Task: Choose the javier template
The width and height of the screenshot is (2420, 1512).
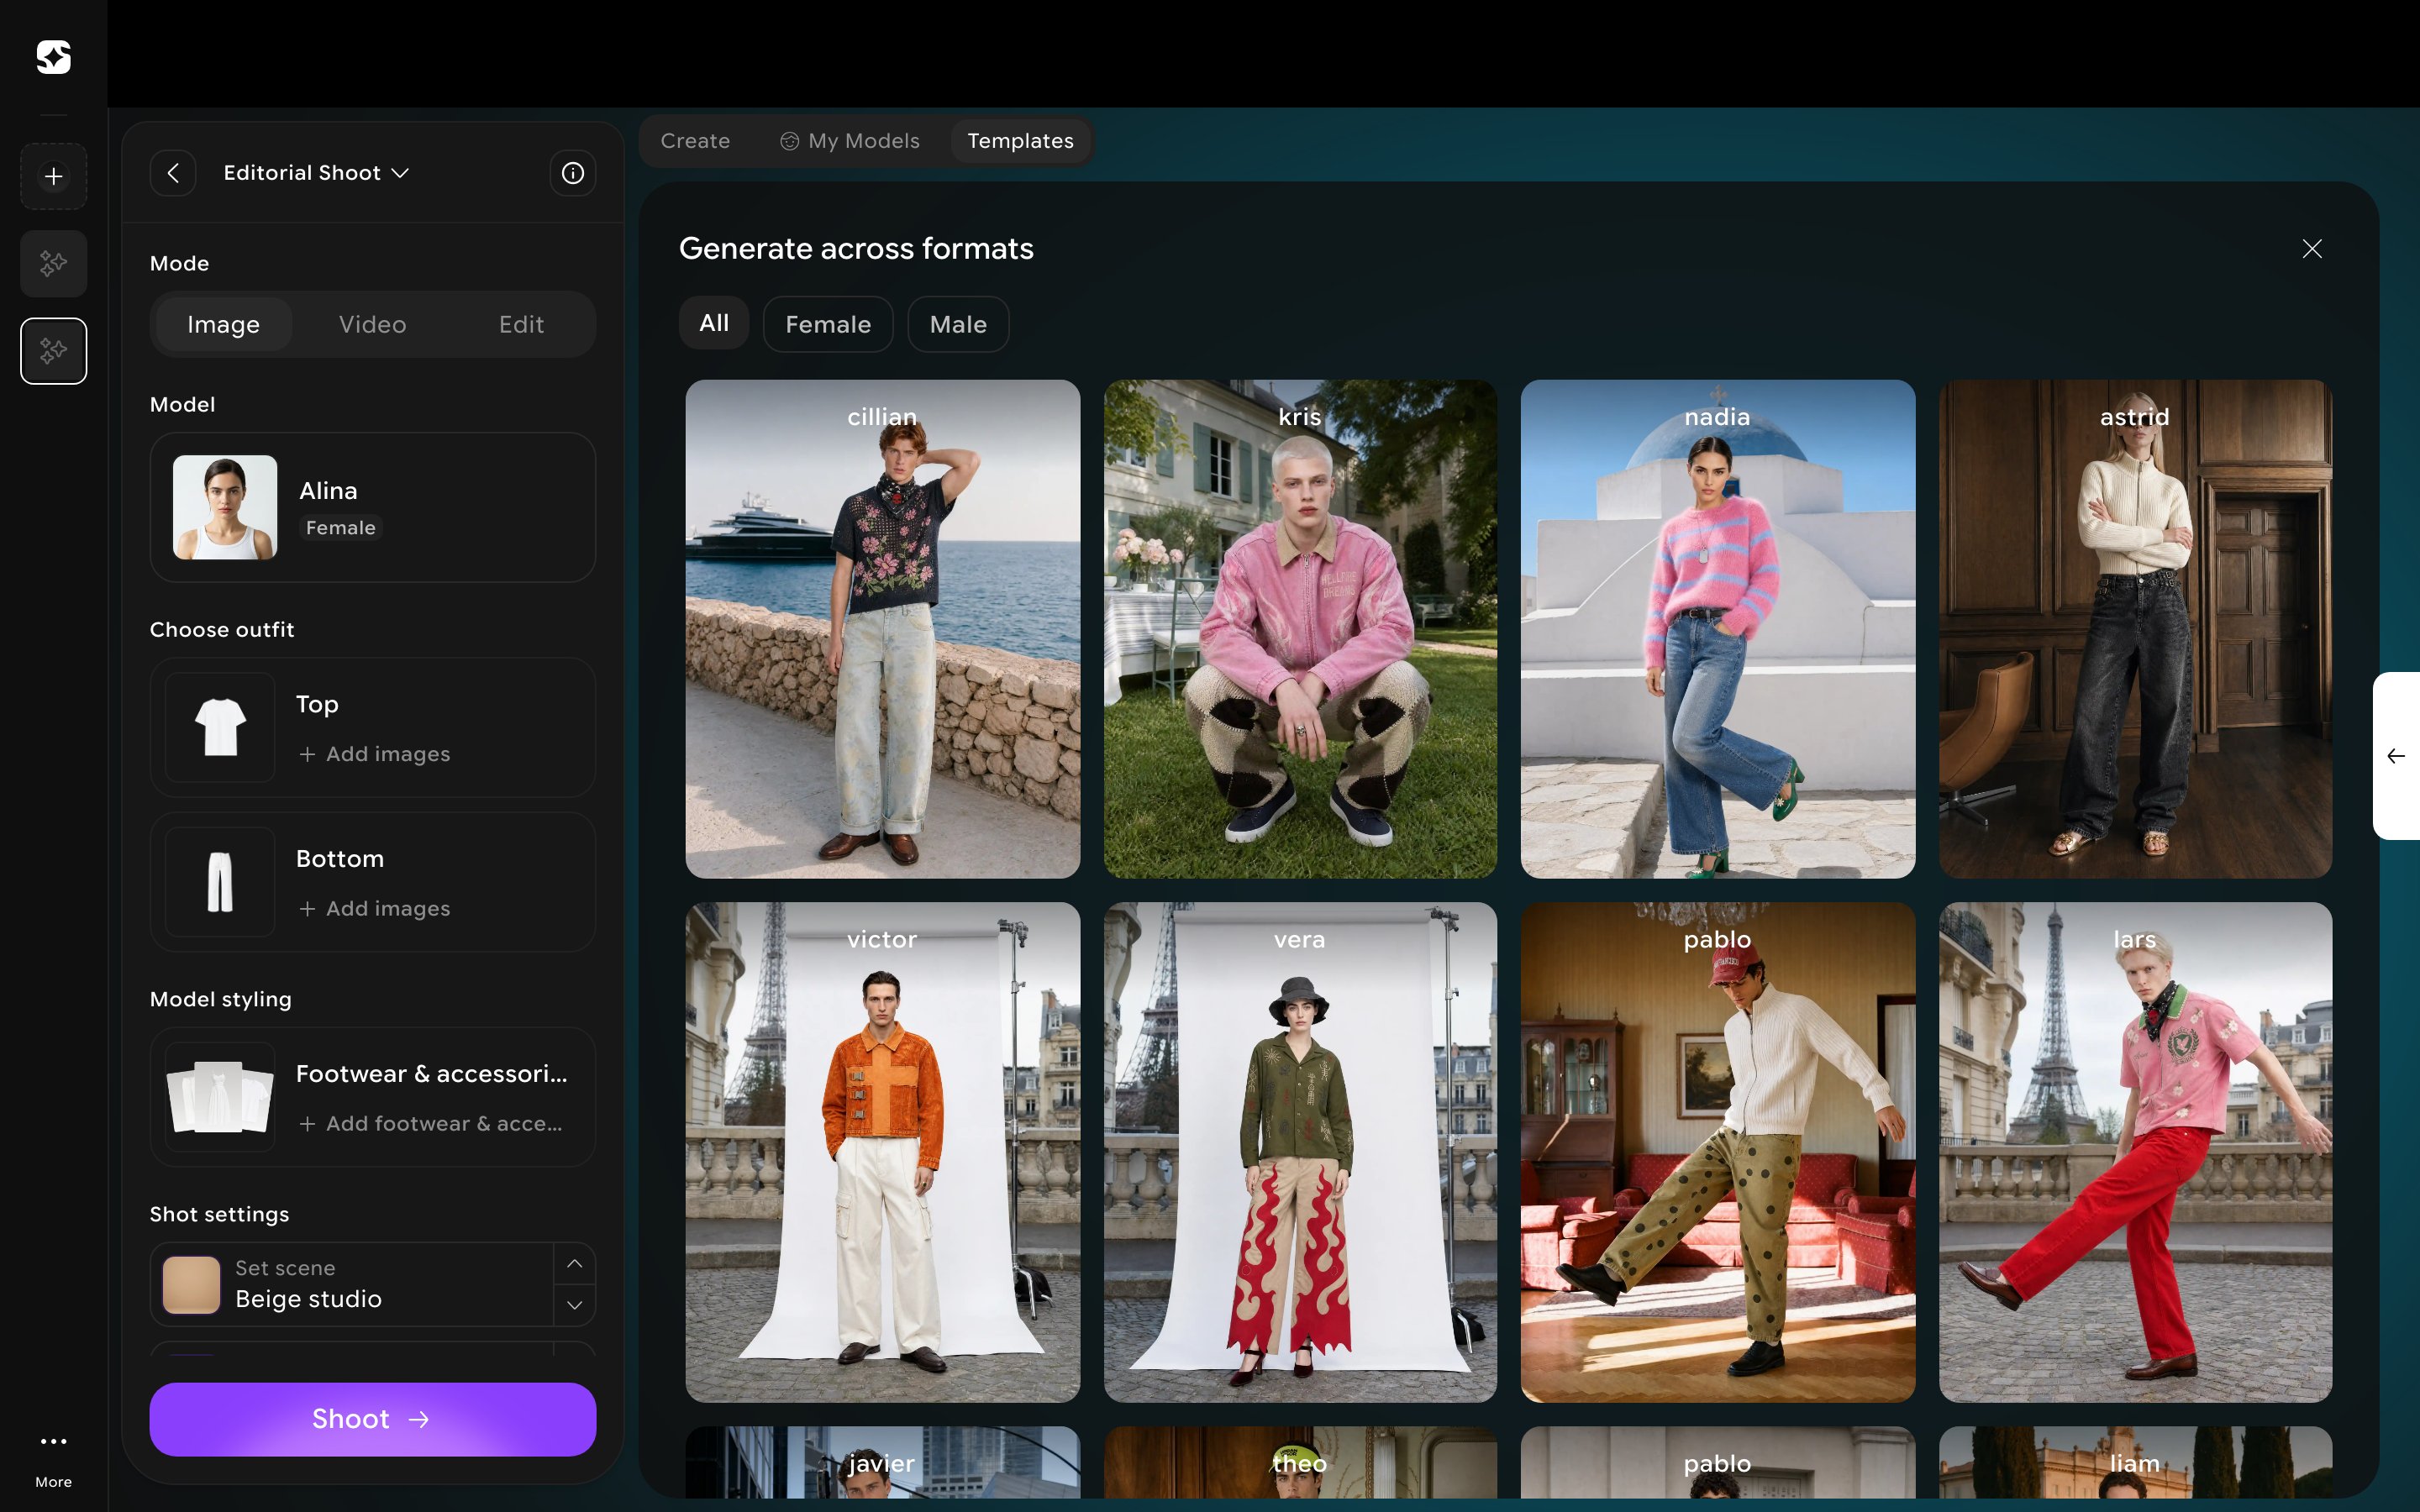Action: pos(882,1462)
